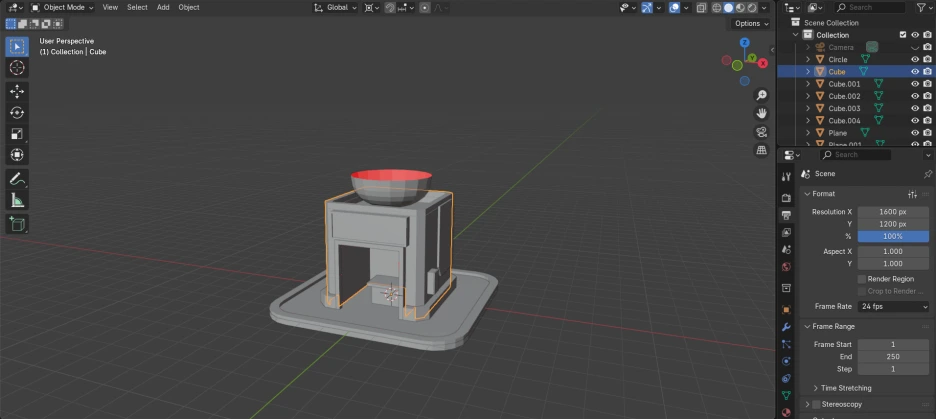Collapse the Frame Range panel
The height and width of the screenshot is (419, 936).
click(808, 326)
